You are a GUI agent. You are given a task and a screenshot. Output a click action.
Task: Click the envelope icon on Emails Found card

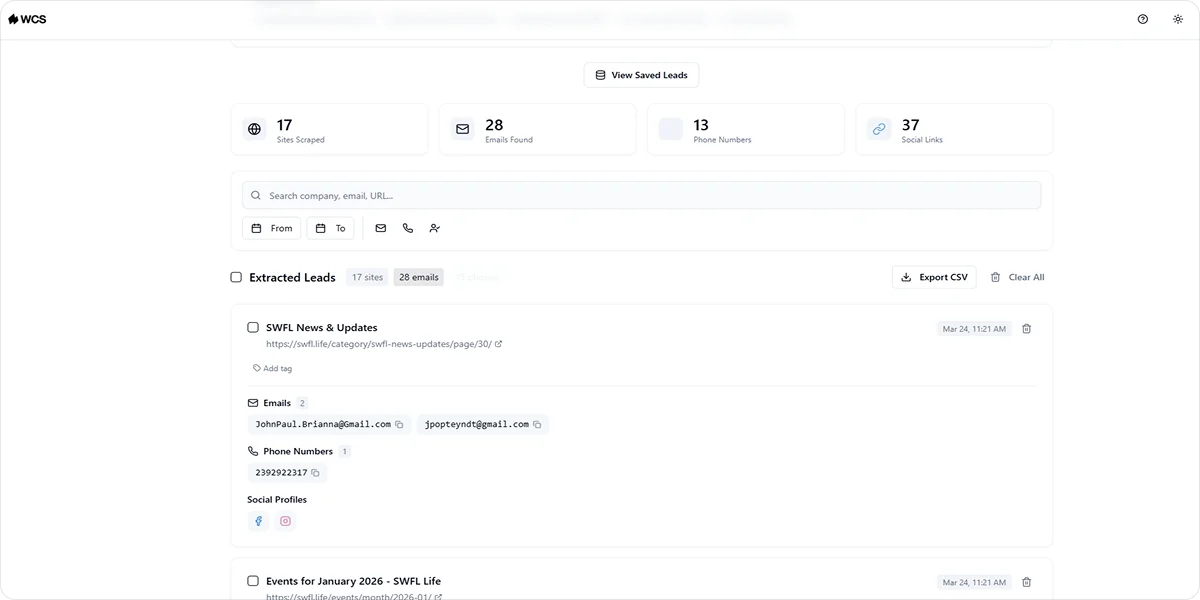click(462, 129)
